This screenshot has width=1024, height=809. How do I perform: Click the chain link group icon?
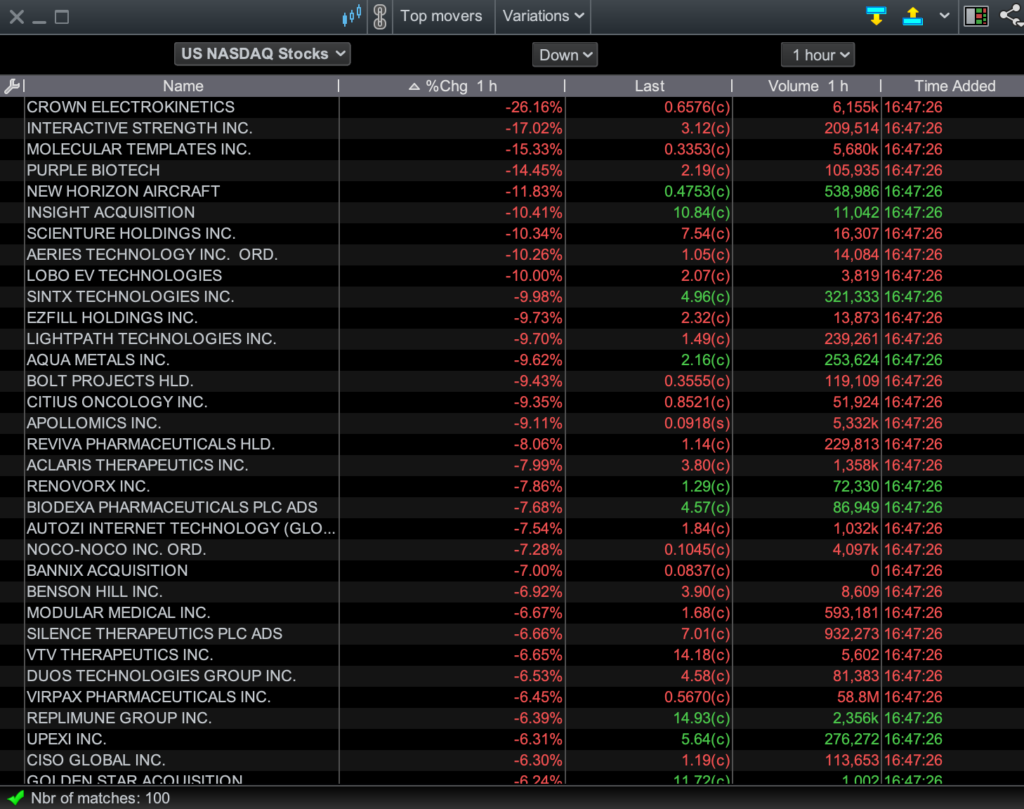tap(379, 16)
